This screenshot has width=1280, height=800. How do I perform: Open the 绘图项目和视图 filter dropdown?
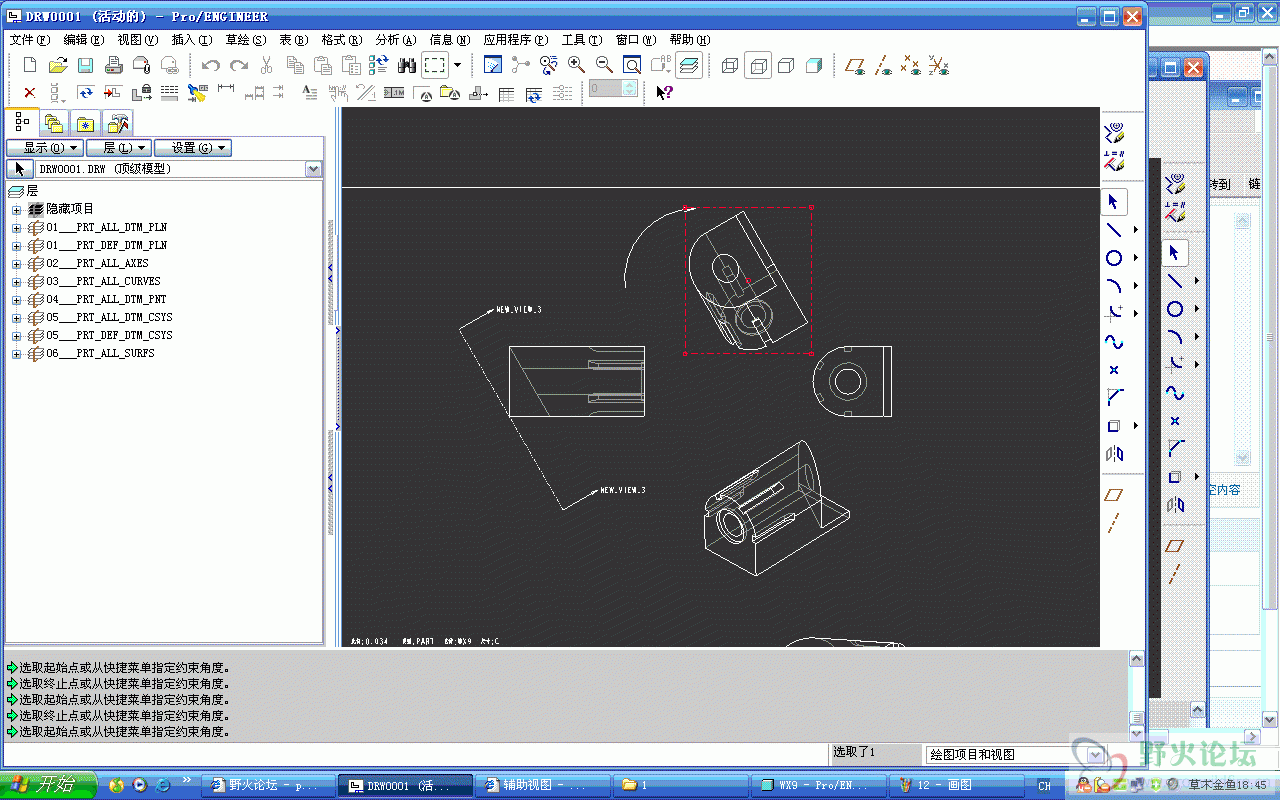(x=1096, y=755)
